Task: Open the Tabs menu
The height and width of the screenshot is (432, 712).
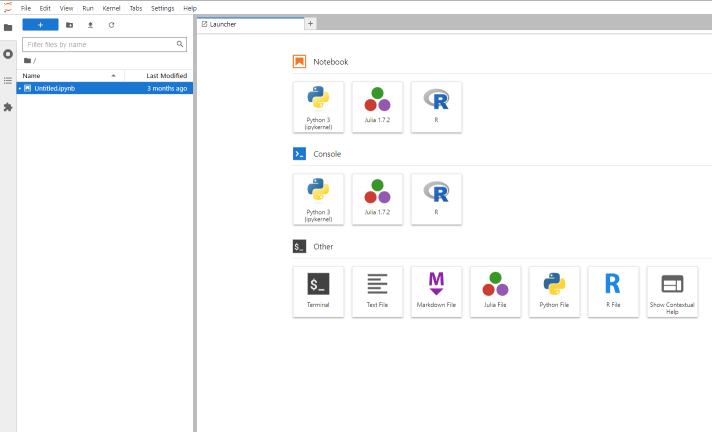Action: pyautogui.click(x=136, y=8)
